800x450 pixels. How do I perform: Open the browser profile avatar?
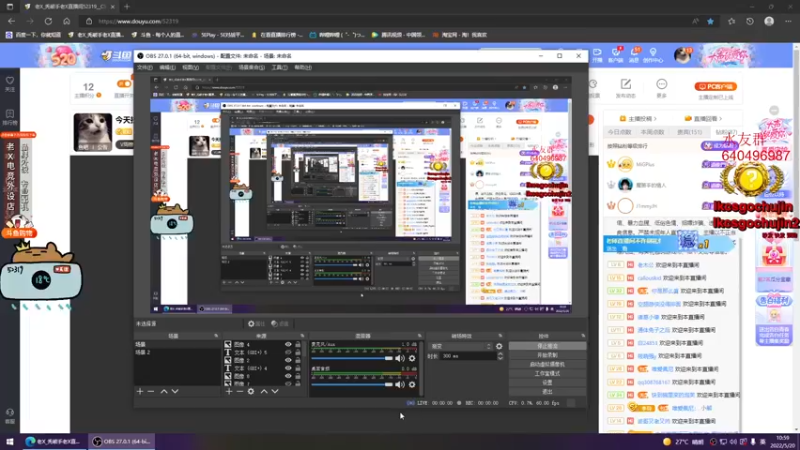(769, 21)
